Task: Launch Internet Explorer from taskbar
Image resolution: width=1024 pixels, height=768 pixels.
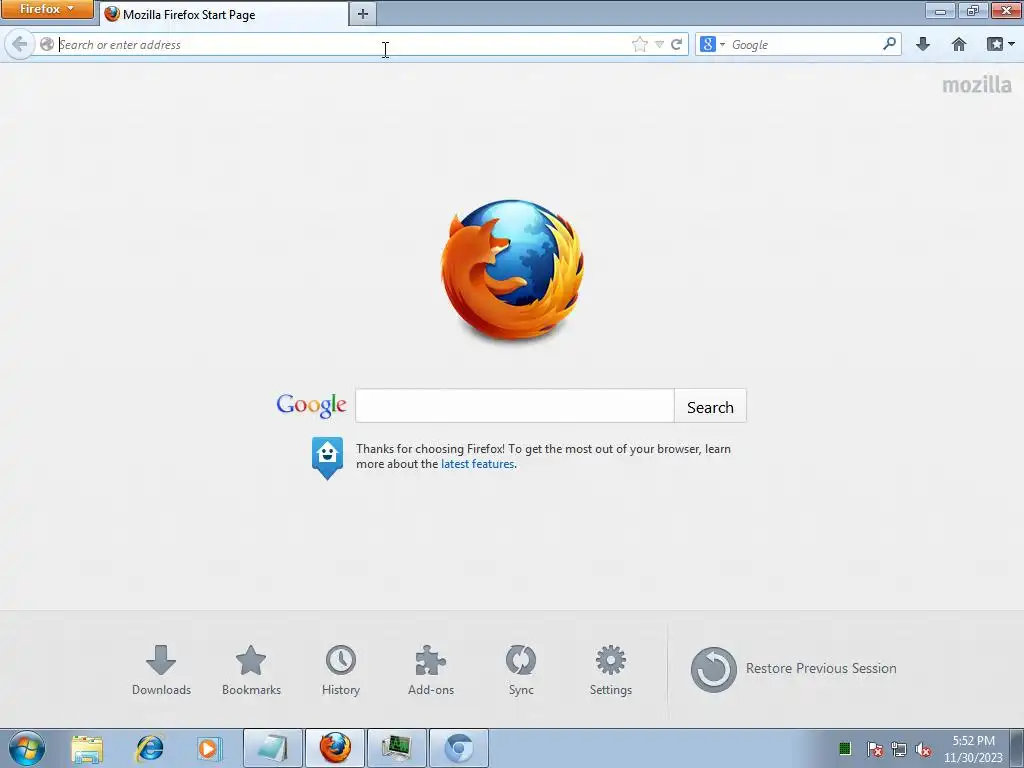Action: (x=150, y=748)
